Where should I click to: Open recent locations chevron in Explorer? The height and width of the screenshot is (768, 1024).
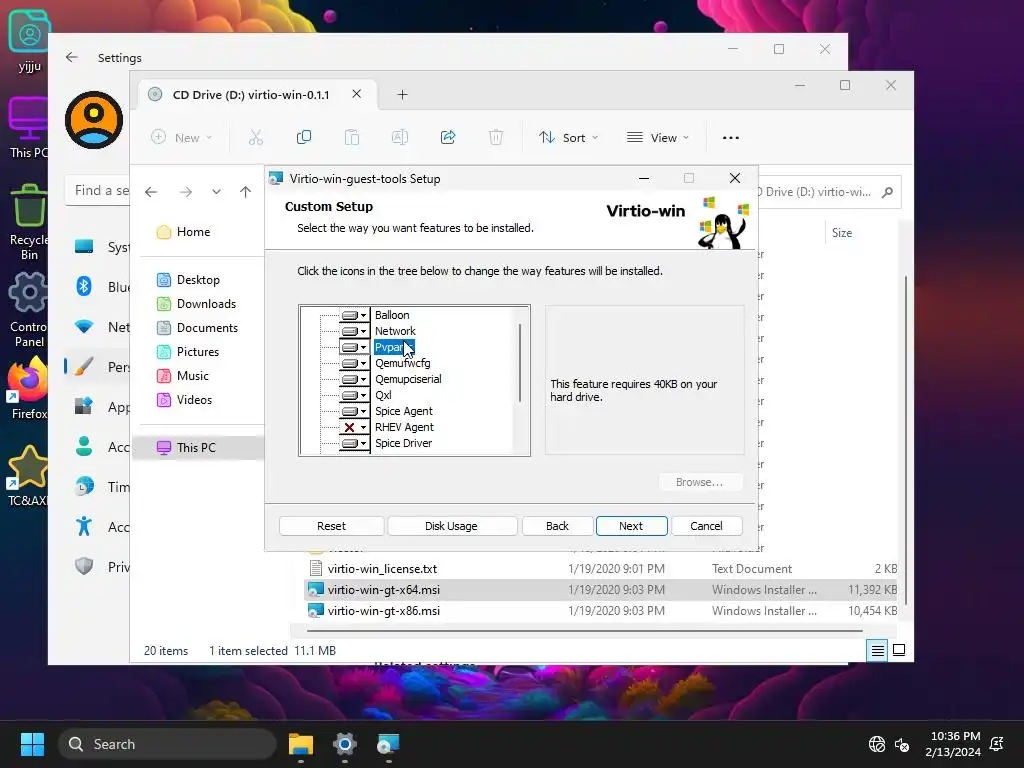(x=216, y=192)
